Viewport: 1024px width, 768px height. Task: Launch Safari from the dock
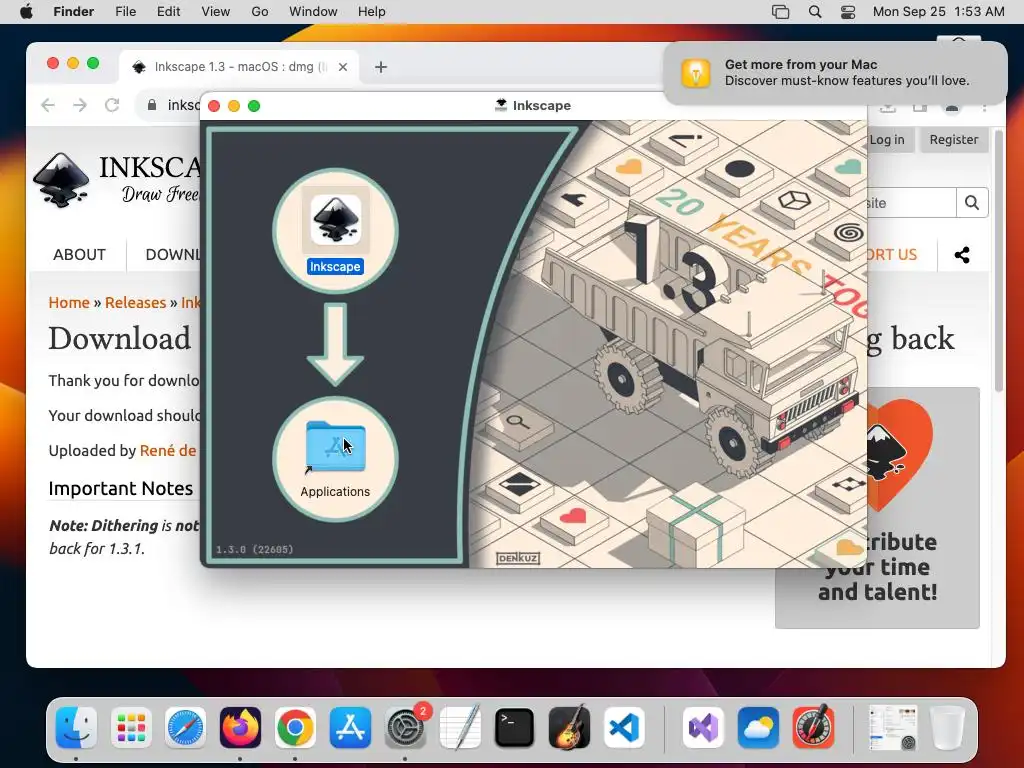(x=185, y=728)
